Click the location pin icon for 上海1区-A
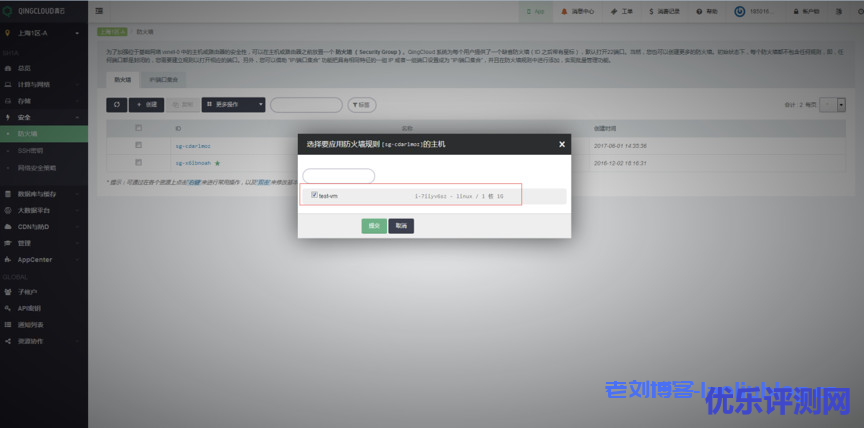Viewport: 864px width, 428px height. click(x=7, y=33)
